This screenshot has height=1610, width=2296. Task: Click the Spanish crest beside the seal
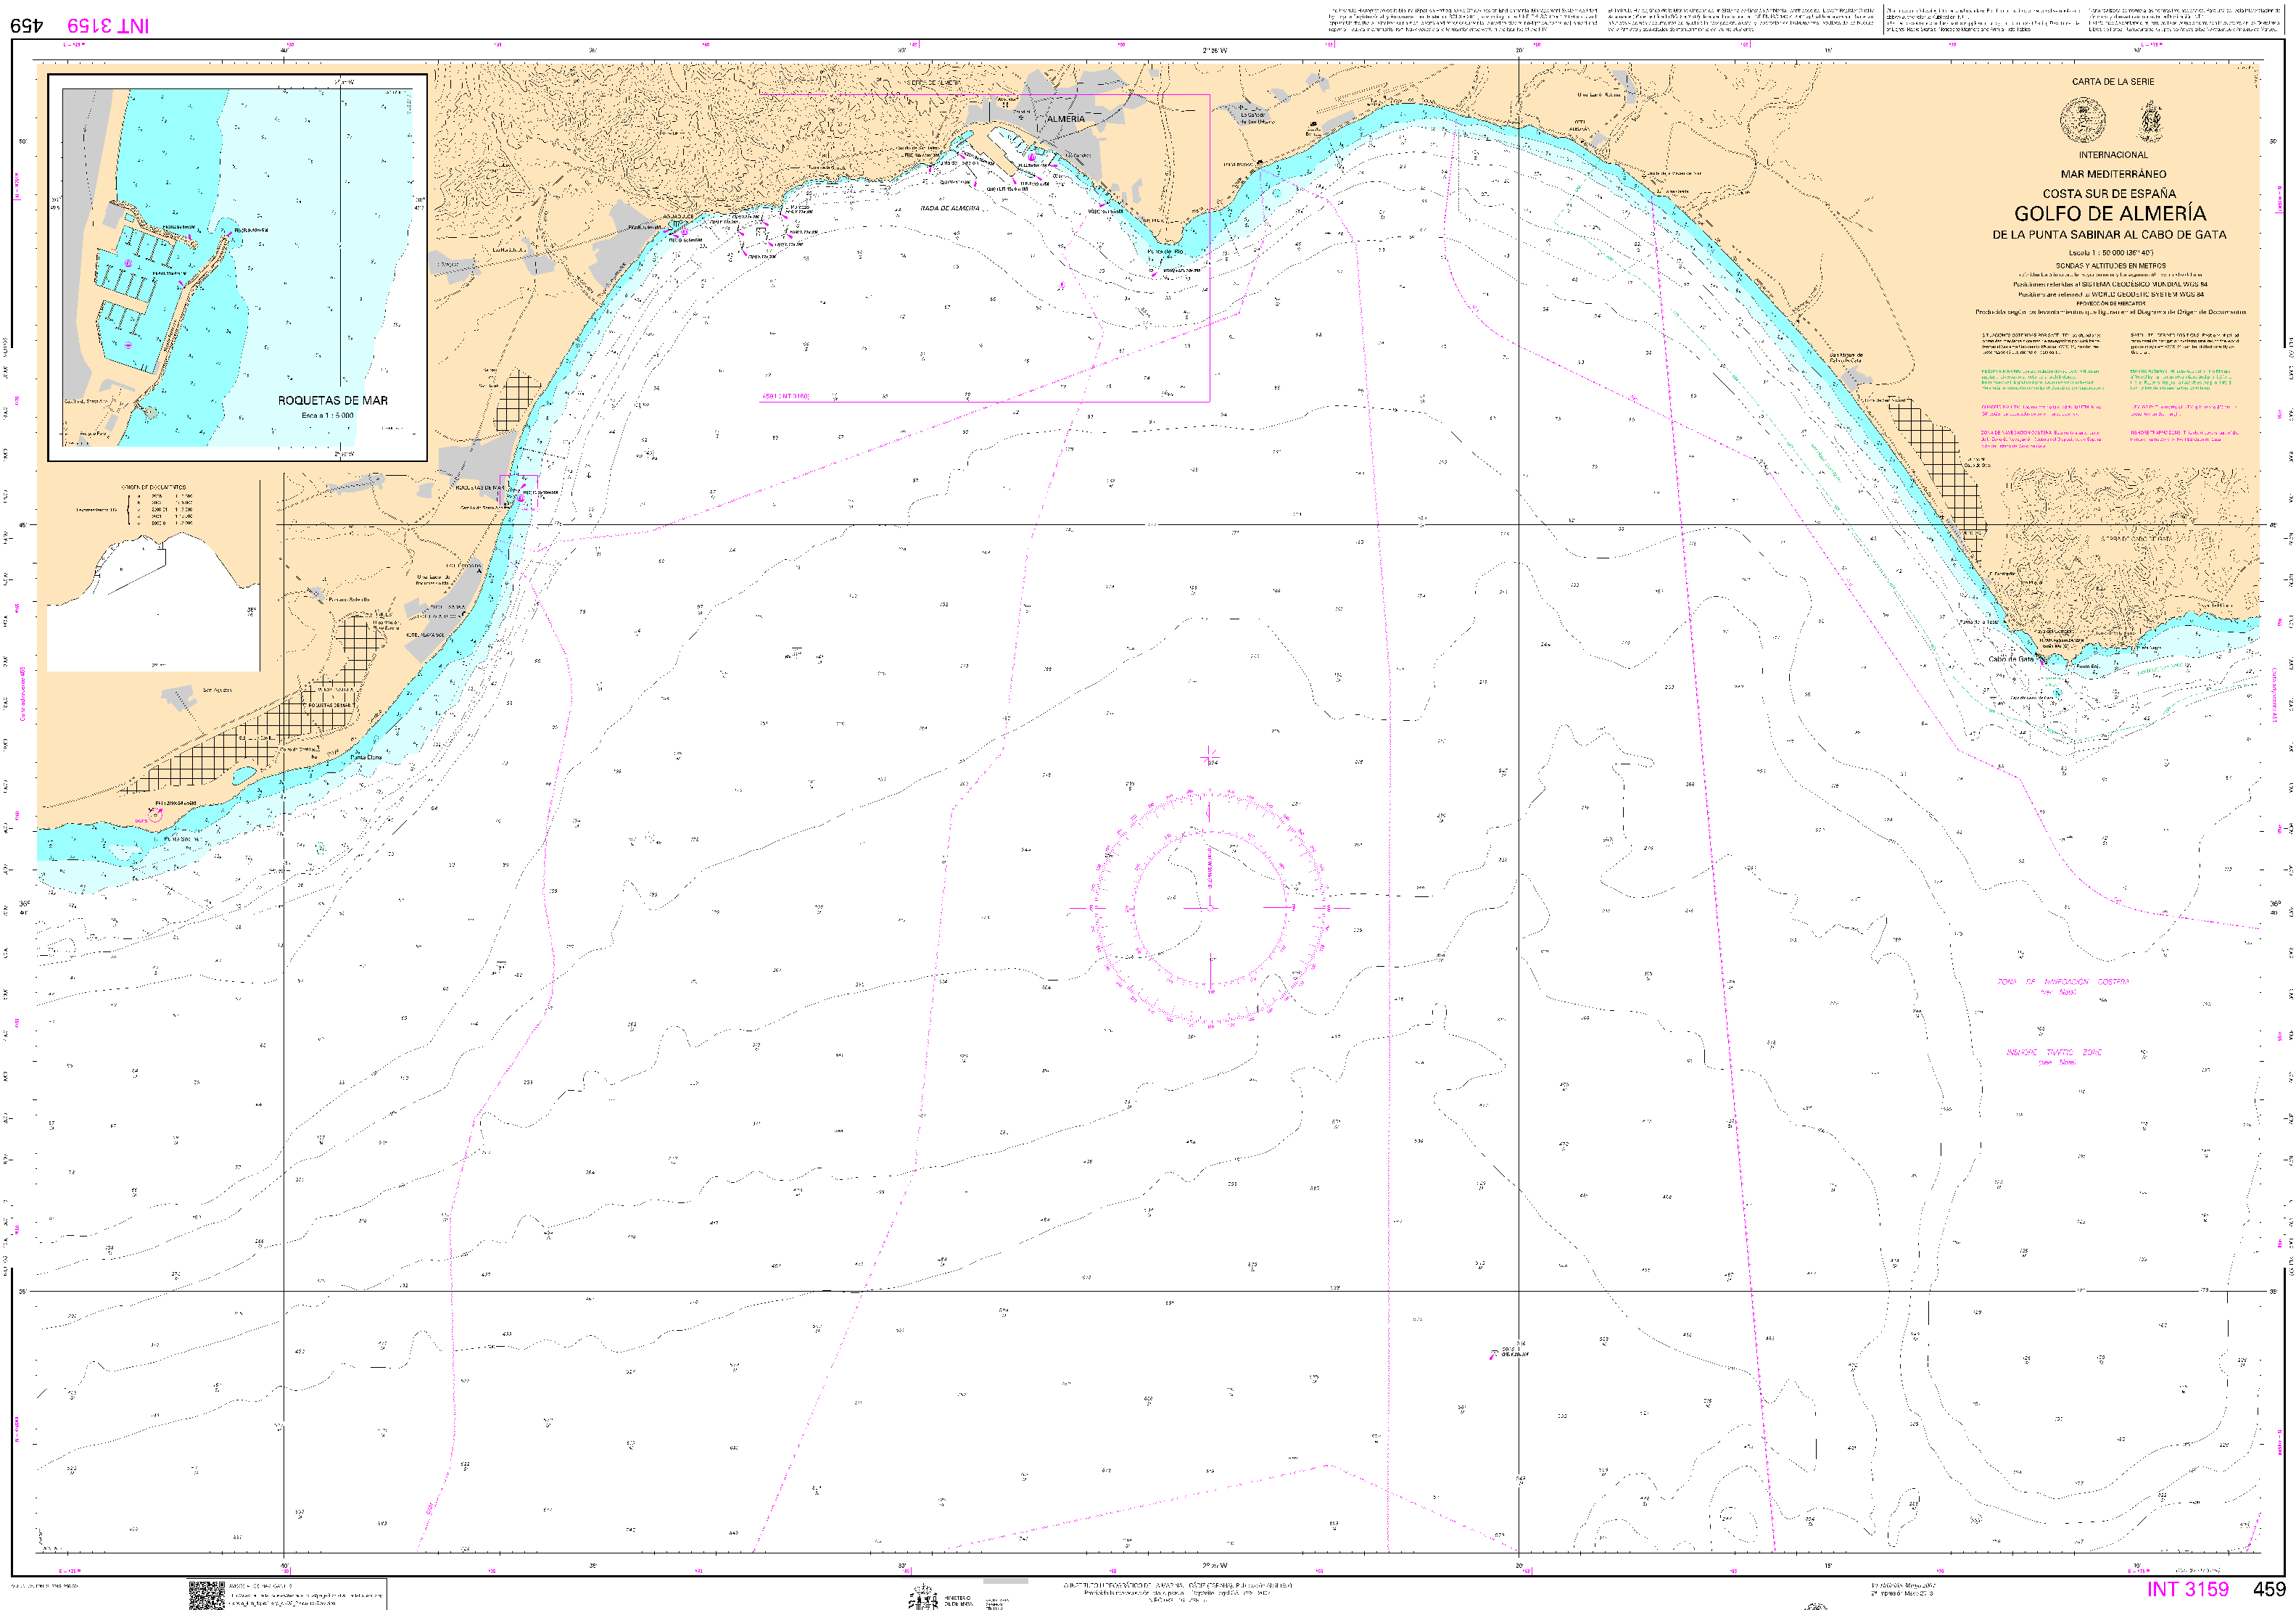[x=2150, y=121]
